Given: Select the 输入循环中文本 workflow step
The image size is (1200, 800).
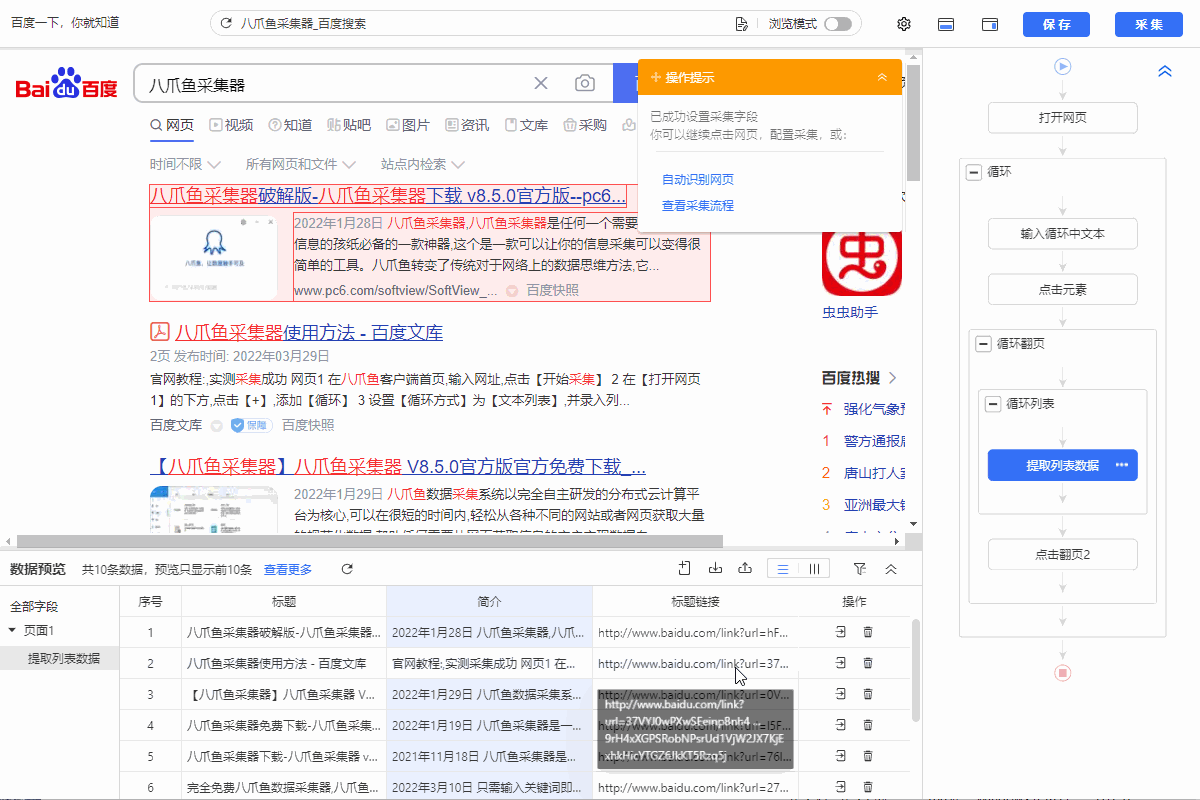Looking at the screenshot, I should 1063,234.
